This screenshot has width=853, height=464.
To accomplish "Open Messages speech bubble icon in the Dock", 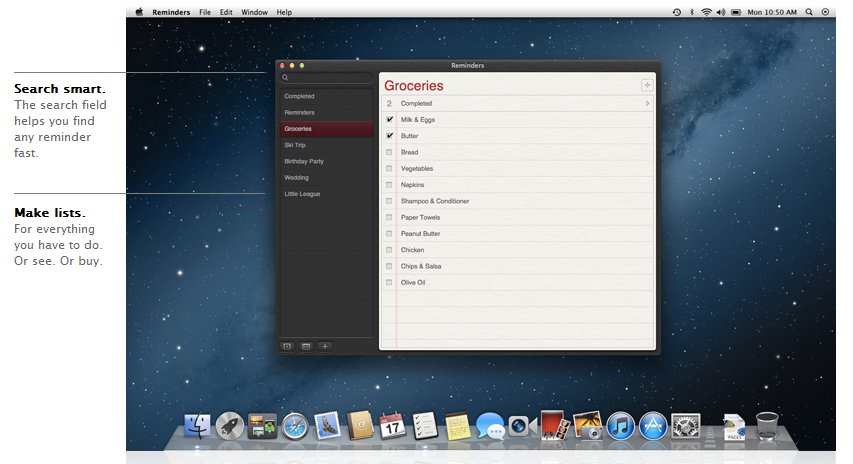I will tap(490, 426).
